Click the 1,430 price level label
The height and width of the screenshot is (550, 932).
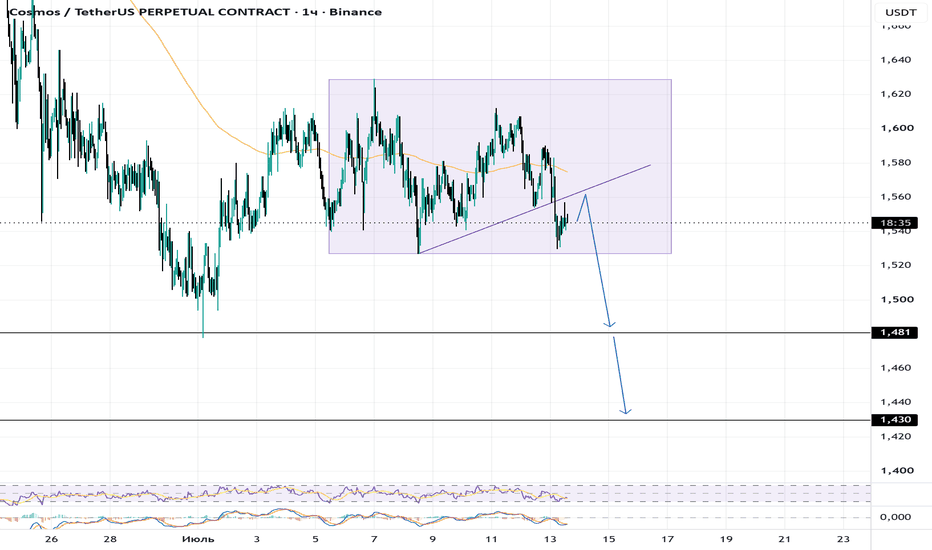(x=895, y=420)
